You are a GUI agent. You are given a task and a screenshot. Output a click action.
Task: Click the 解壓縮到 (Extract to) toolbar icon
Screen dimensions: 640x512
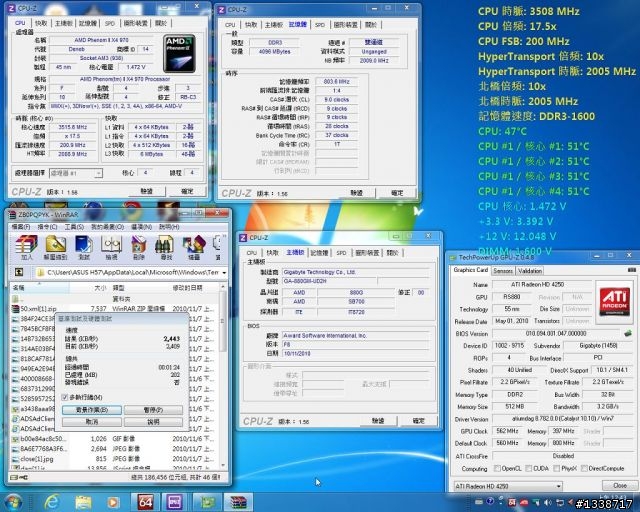click(x=56, y=245)
